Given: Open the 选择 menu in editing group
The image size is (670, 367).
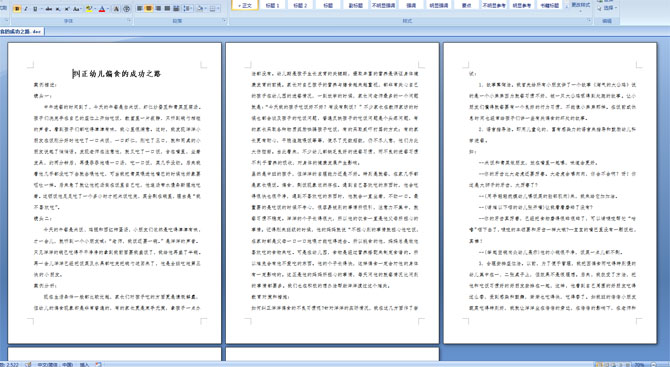Looking at the screenshot, I should coord(608,8).
